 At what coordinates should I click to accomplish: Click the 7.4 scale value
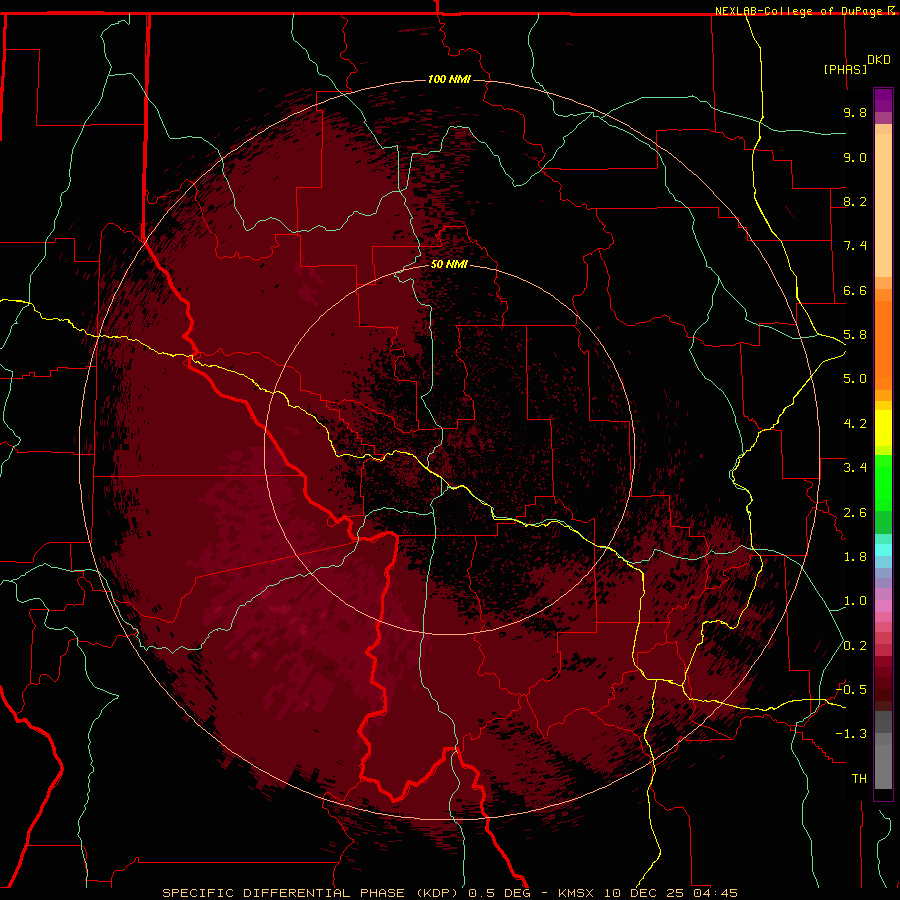coord(855,246)
